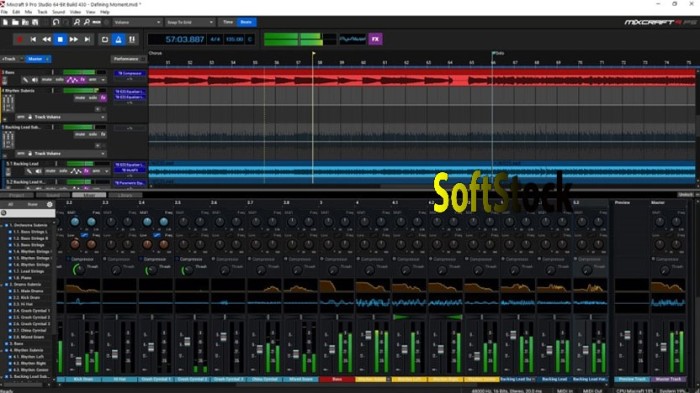Click the +Track button

[x=9, y=59]
